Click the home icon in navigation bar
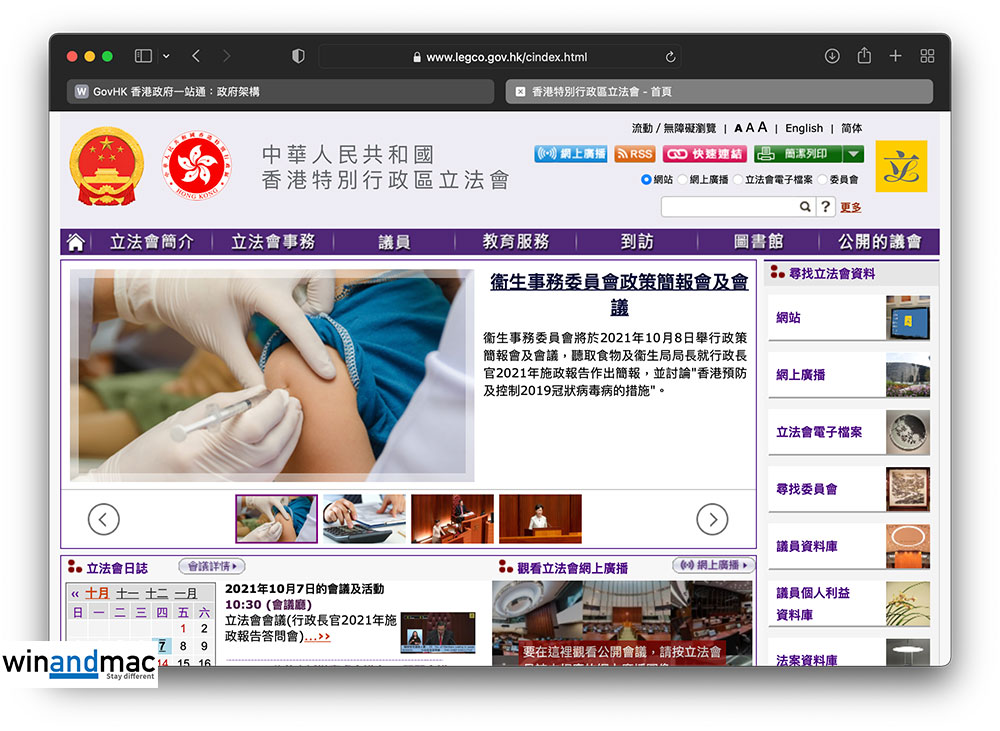 (x=75, y=242)
